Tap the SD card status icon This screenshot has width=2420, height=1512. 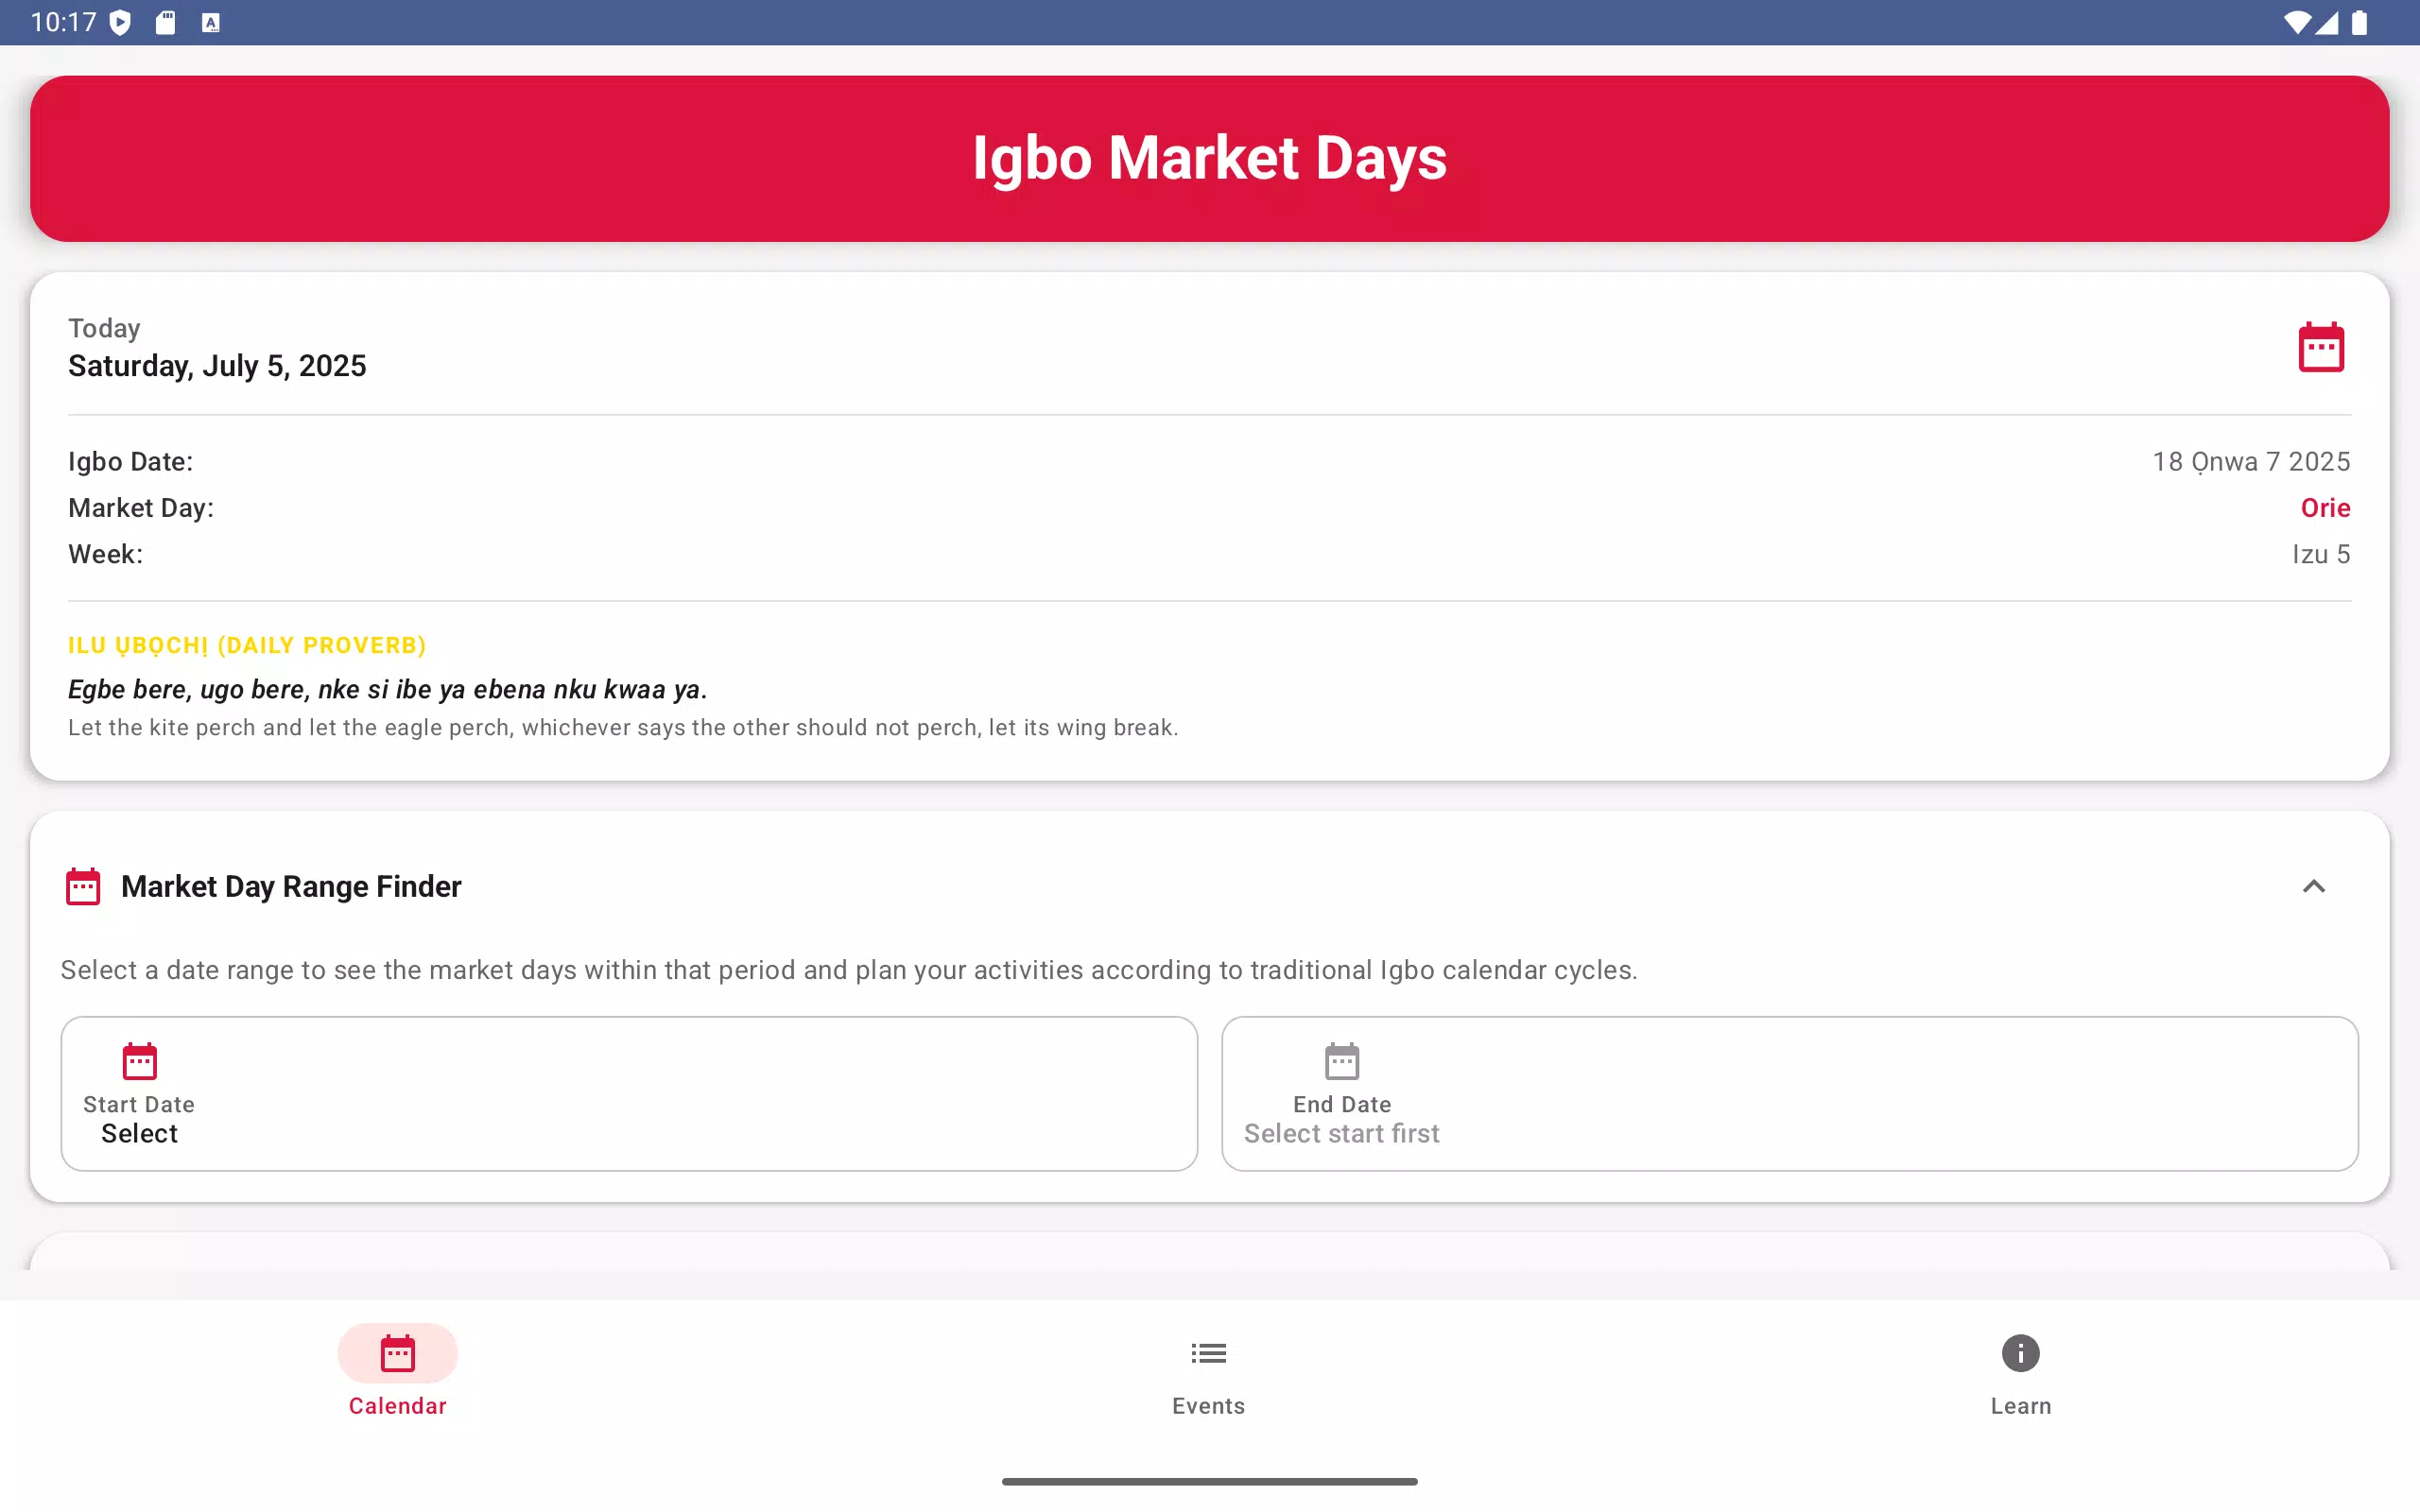166,22
